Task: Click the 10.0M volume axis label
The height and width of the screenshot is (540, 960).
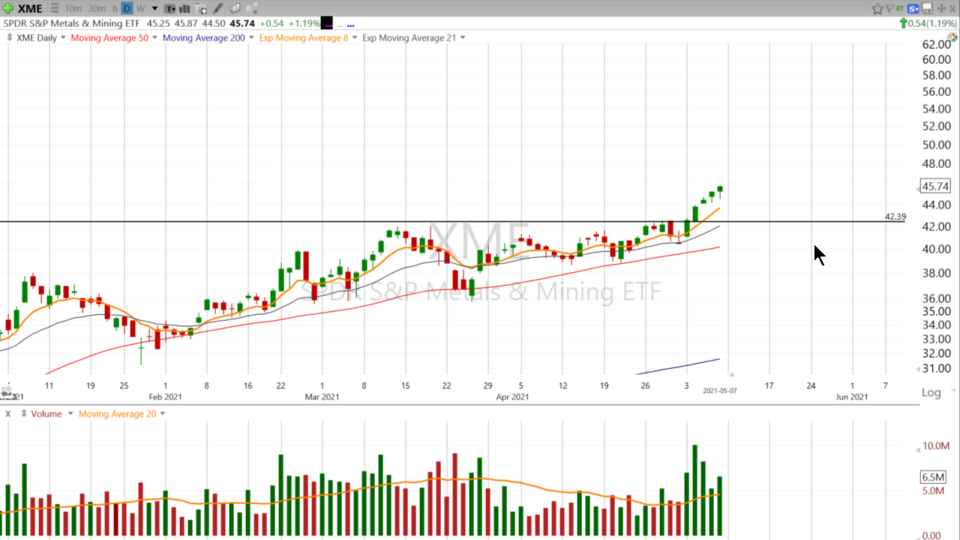Action: 936,446
